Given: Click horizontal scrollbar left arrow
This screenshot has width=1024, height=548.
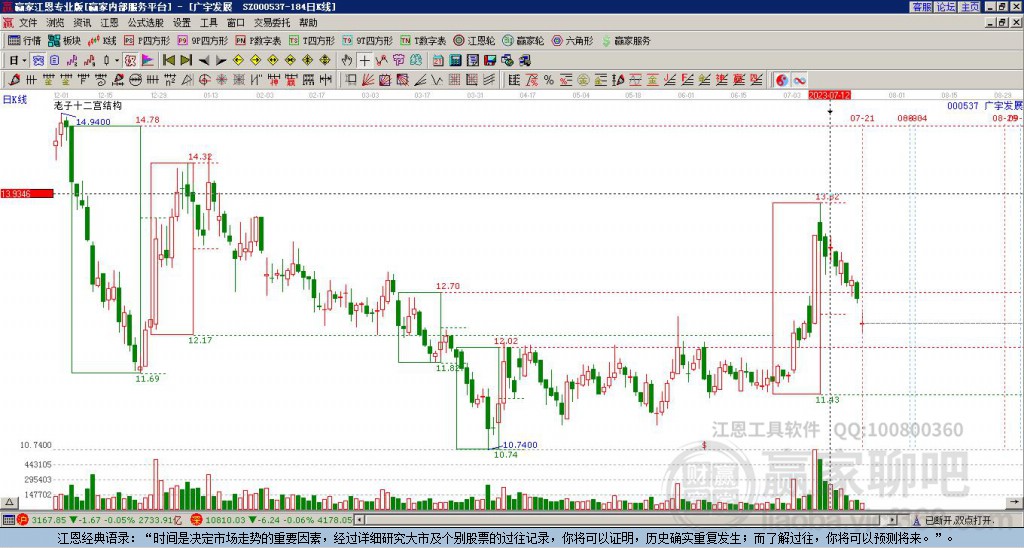Looking at the screenshot, I should pos(359,520).
